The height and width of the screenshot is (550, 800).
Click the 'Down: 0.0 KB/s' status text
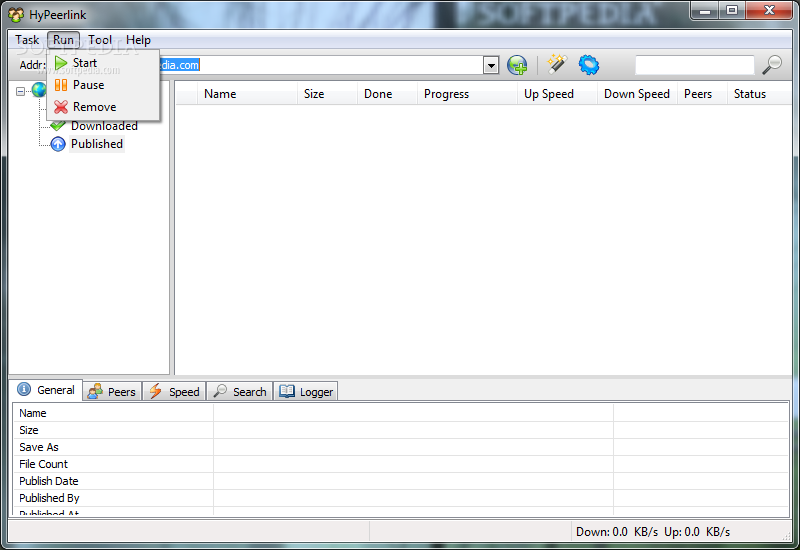(x=617, y=532)
